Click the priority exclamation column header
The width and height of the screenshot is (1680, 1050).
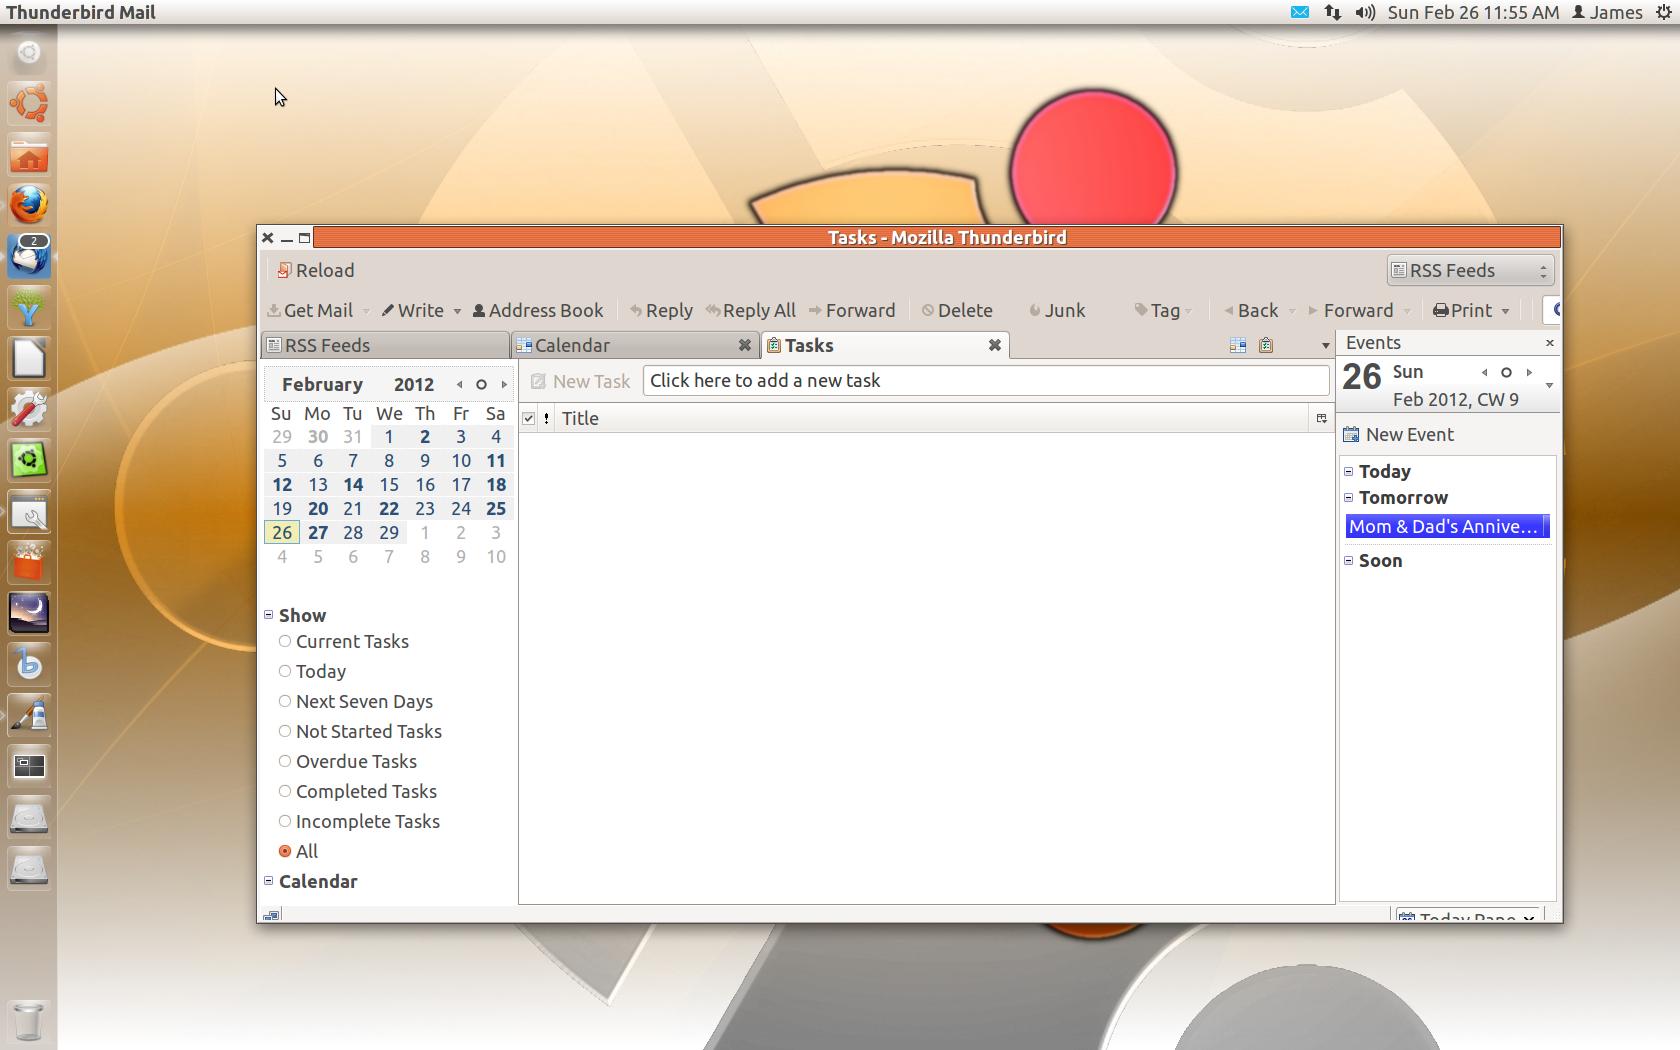tap(546, 419)
